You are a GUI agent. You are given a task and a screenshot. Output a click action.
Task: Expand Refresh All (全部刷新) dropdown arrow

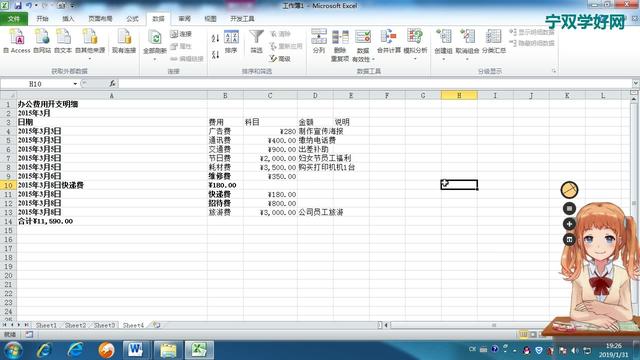pyautogui.click(x=155, y=60)
